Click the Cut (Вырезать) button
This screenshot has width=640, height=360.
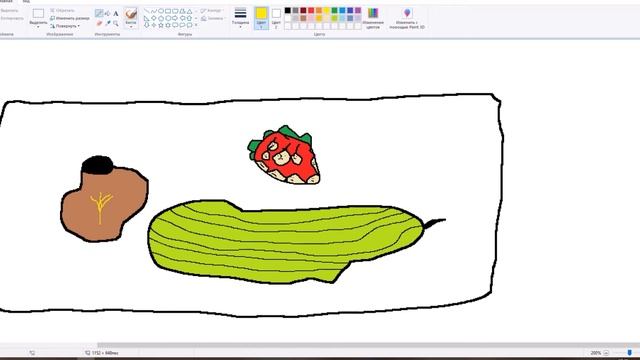pyautogui.click(x=9, y=11)
